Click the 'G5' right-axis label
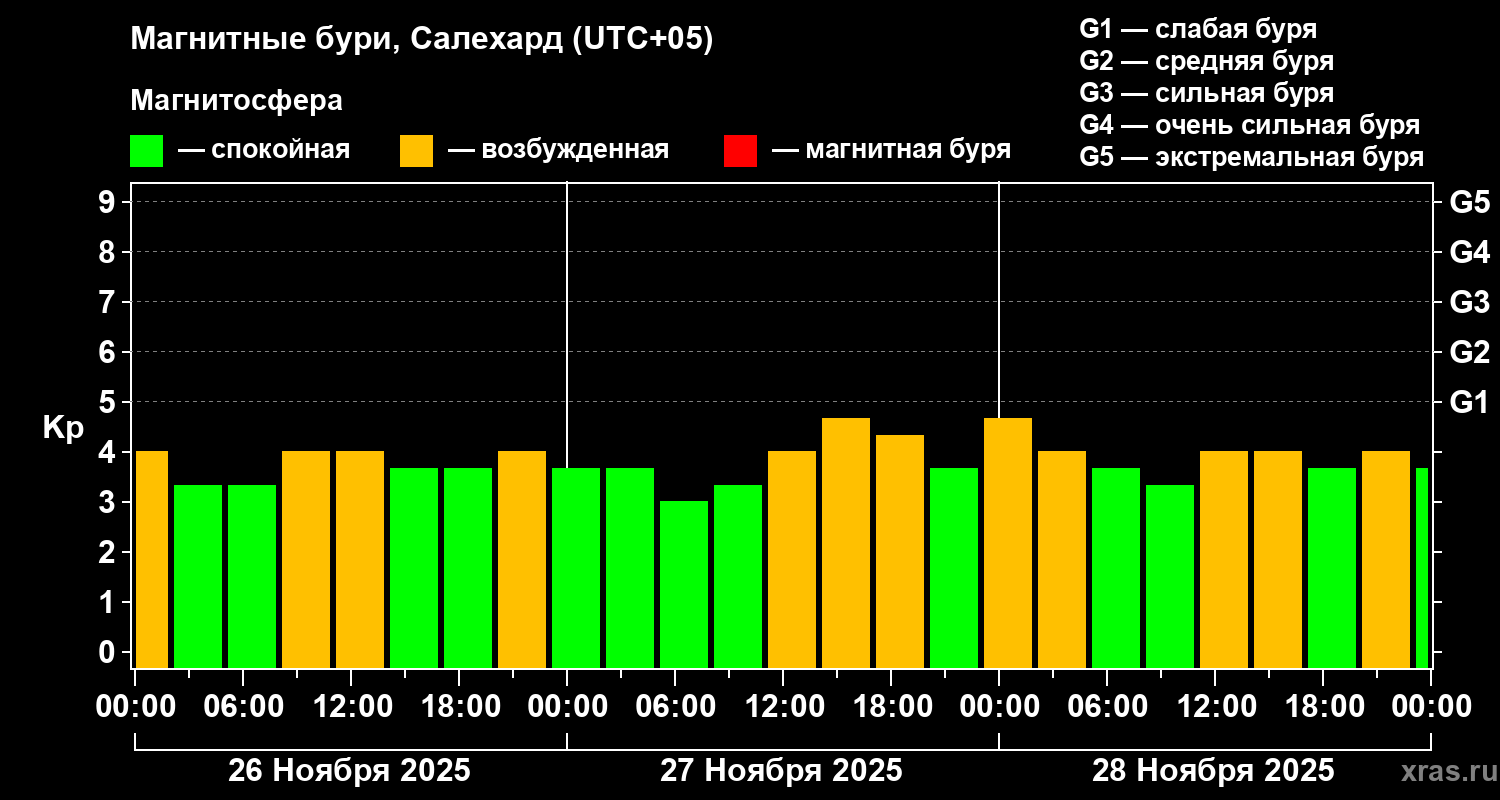 (x=1469, y=202)
